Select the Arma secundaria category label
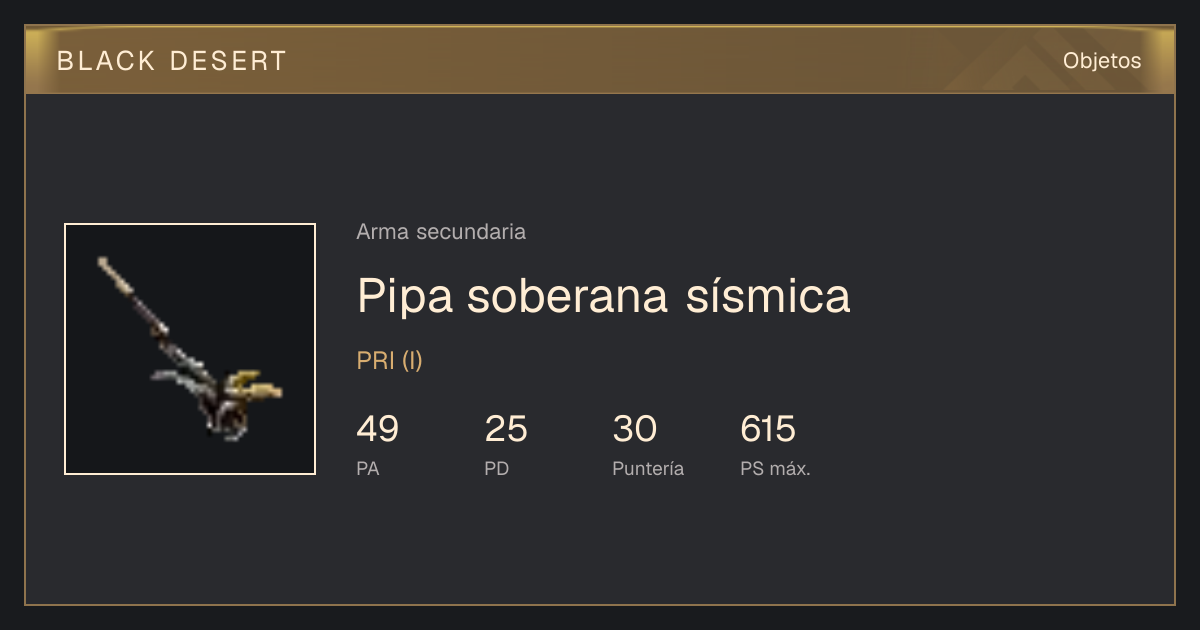 [441, 232]
